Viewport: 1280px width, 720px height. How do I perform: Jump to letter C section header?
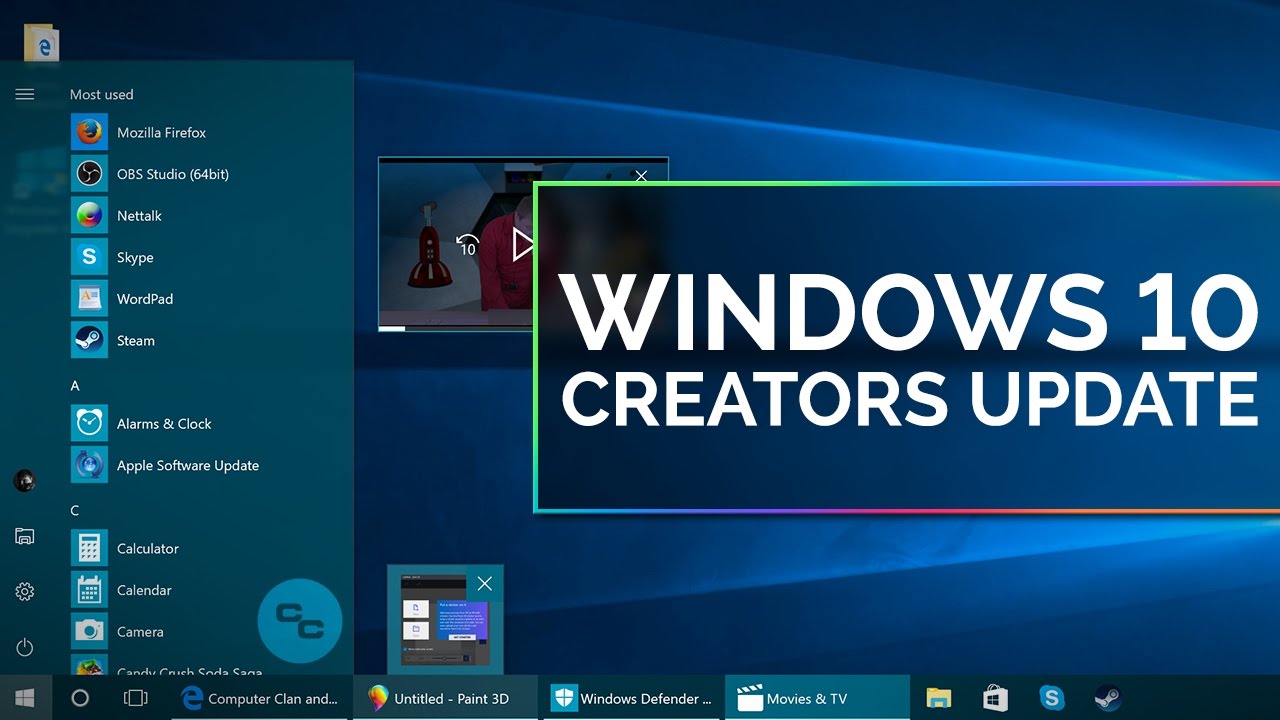(75, 510)
